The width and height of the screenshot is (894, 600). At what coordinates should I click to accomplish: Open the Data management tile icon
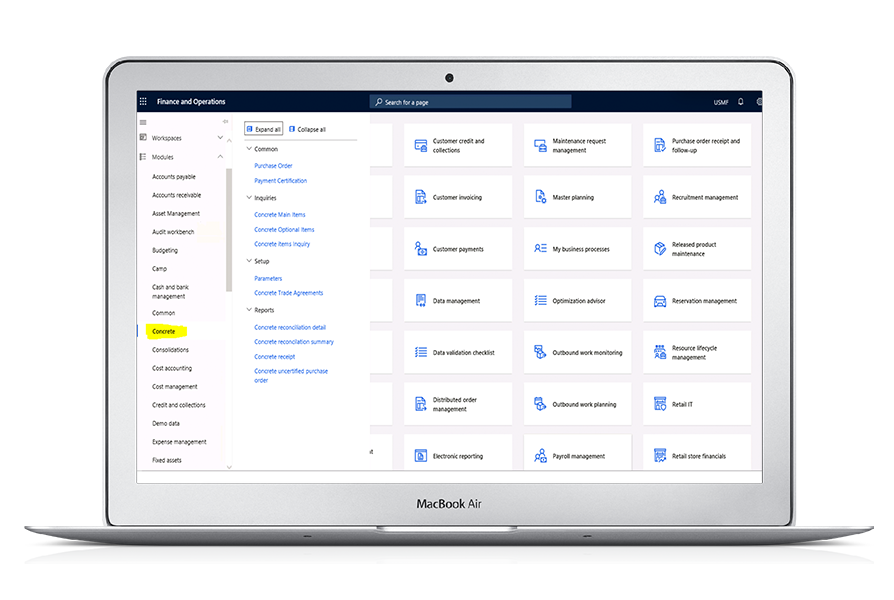pos(421,301)
